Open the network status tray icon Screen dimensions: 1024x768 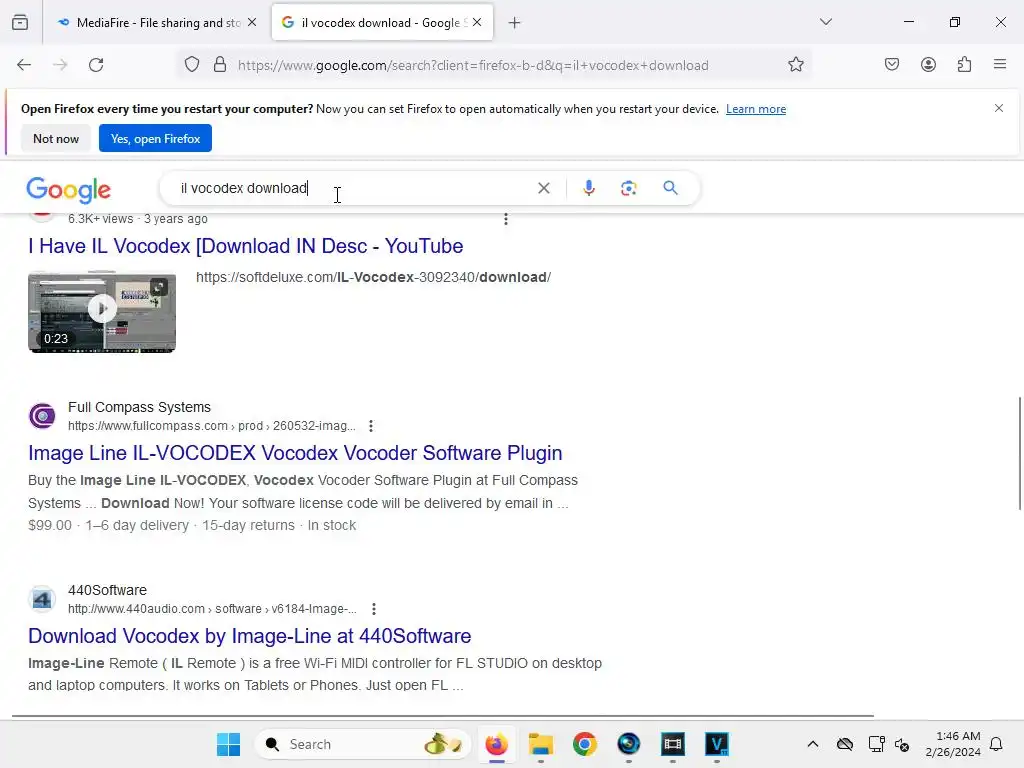click(x=876, y=744)
